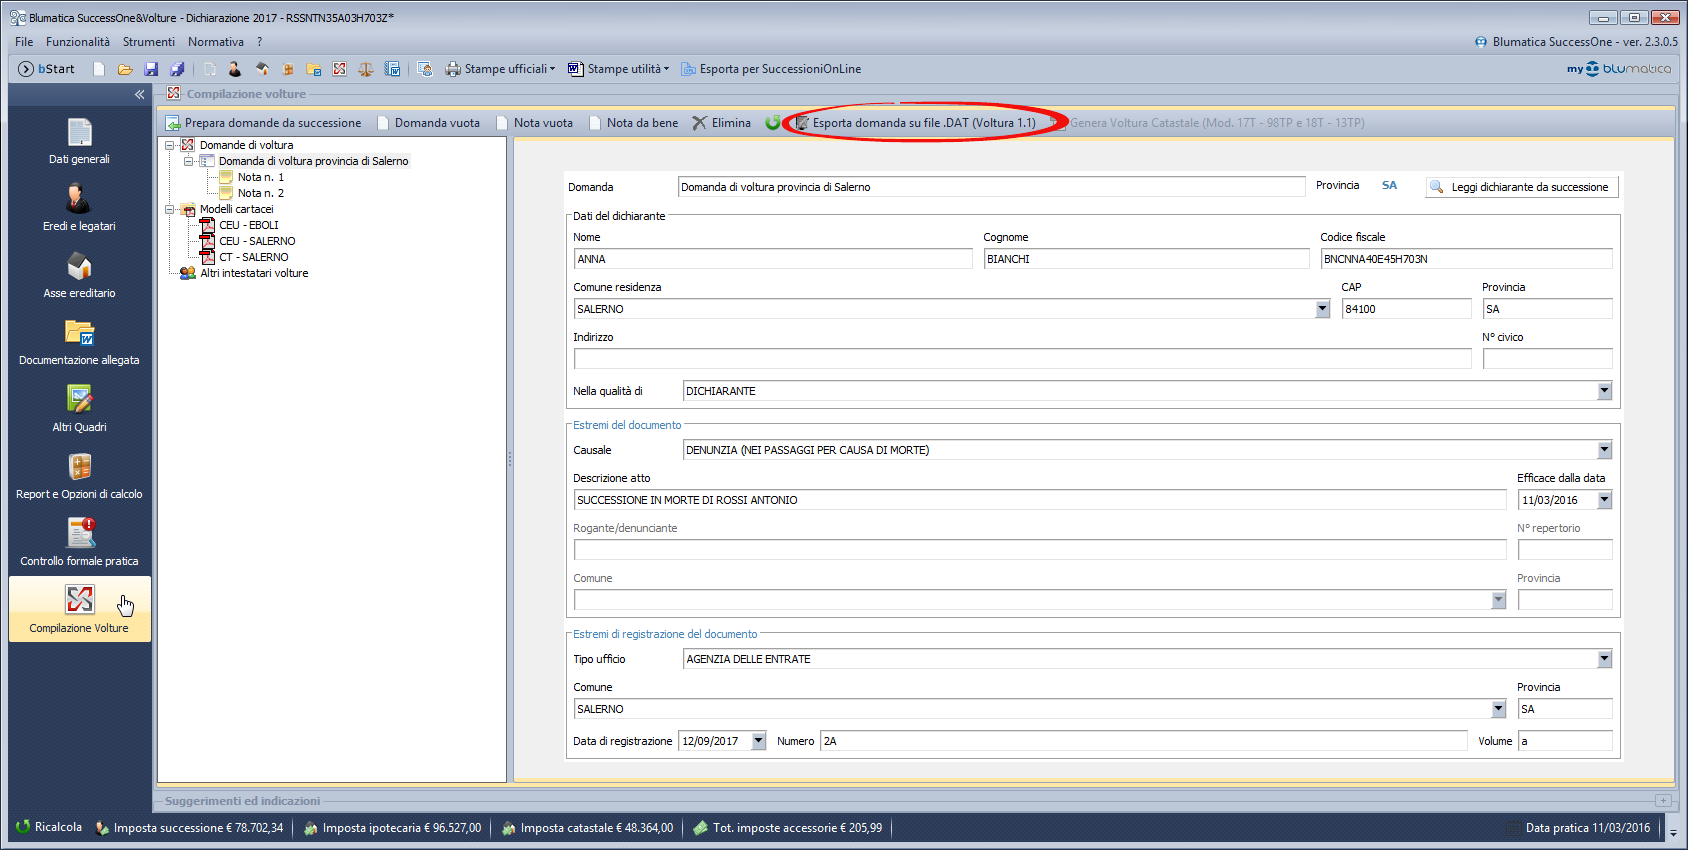The image size is (1688, 850).
Task: Open the Strumenti menu
Action: (x=149, y=42)
